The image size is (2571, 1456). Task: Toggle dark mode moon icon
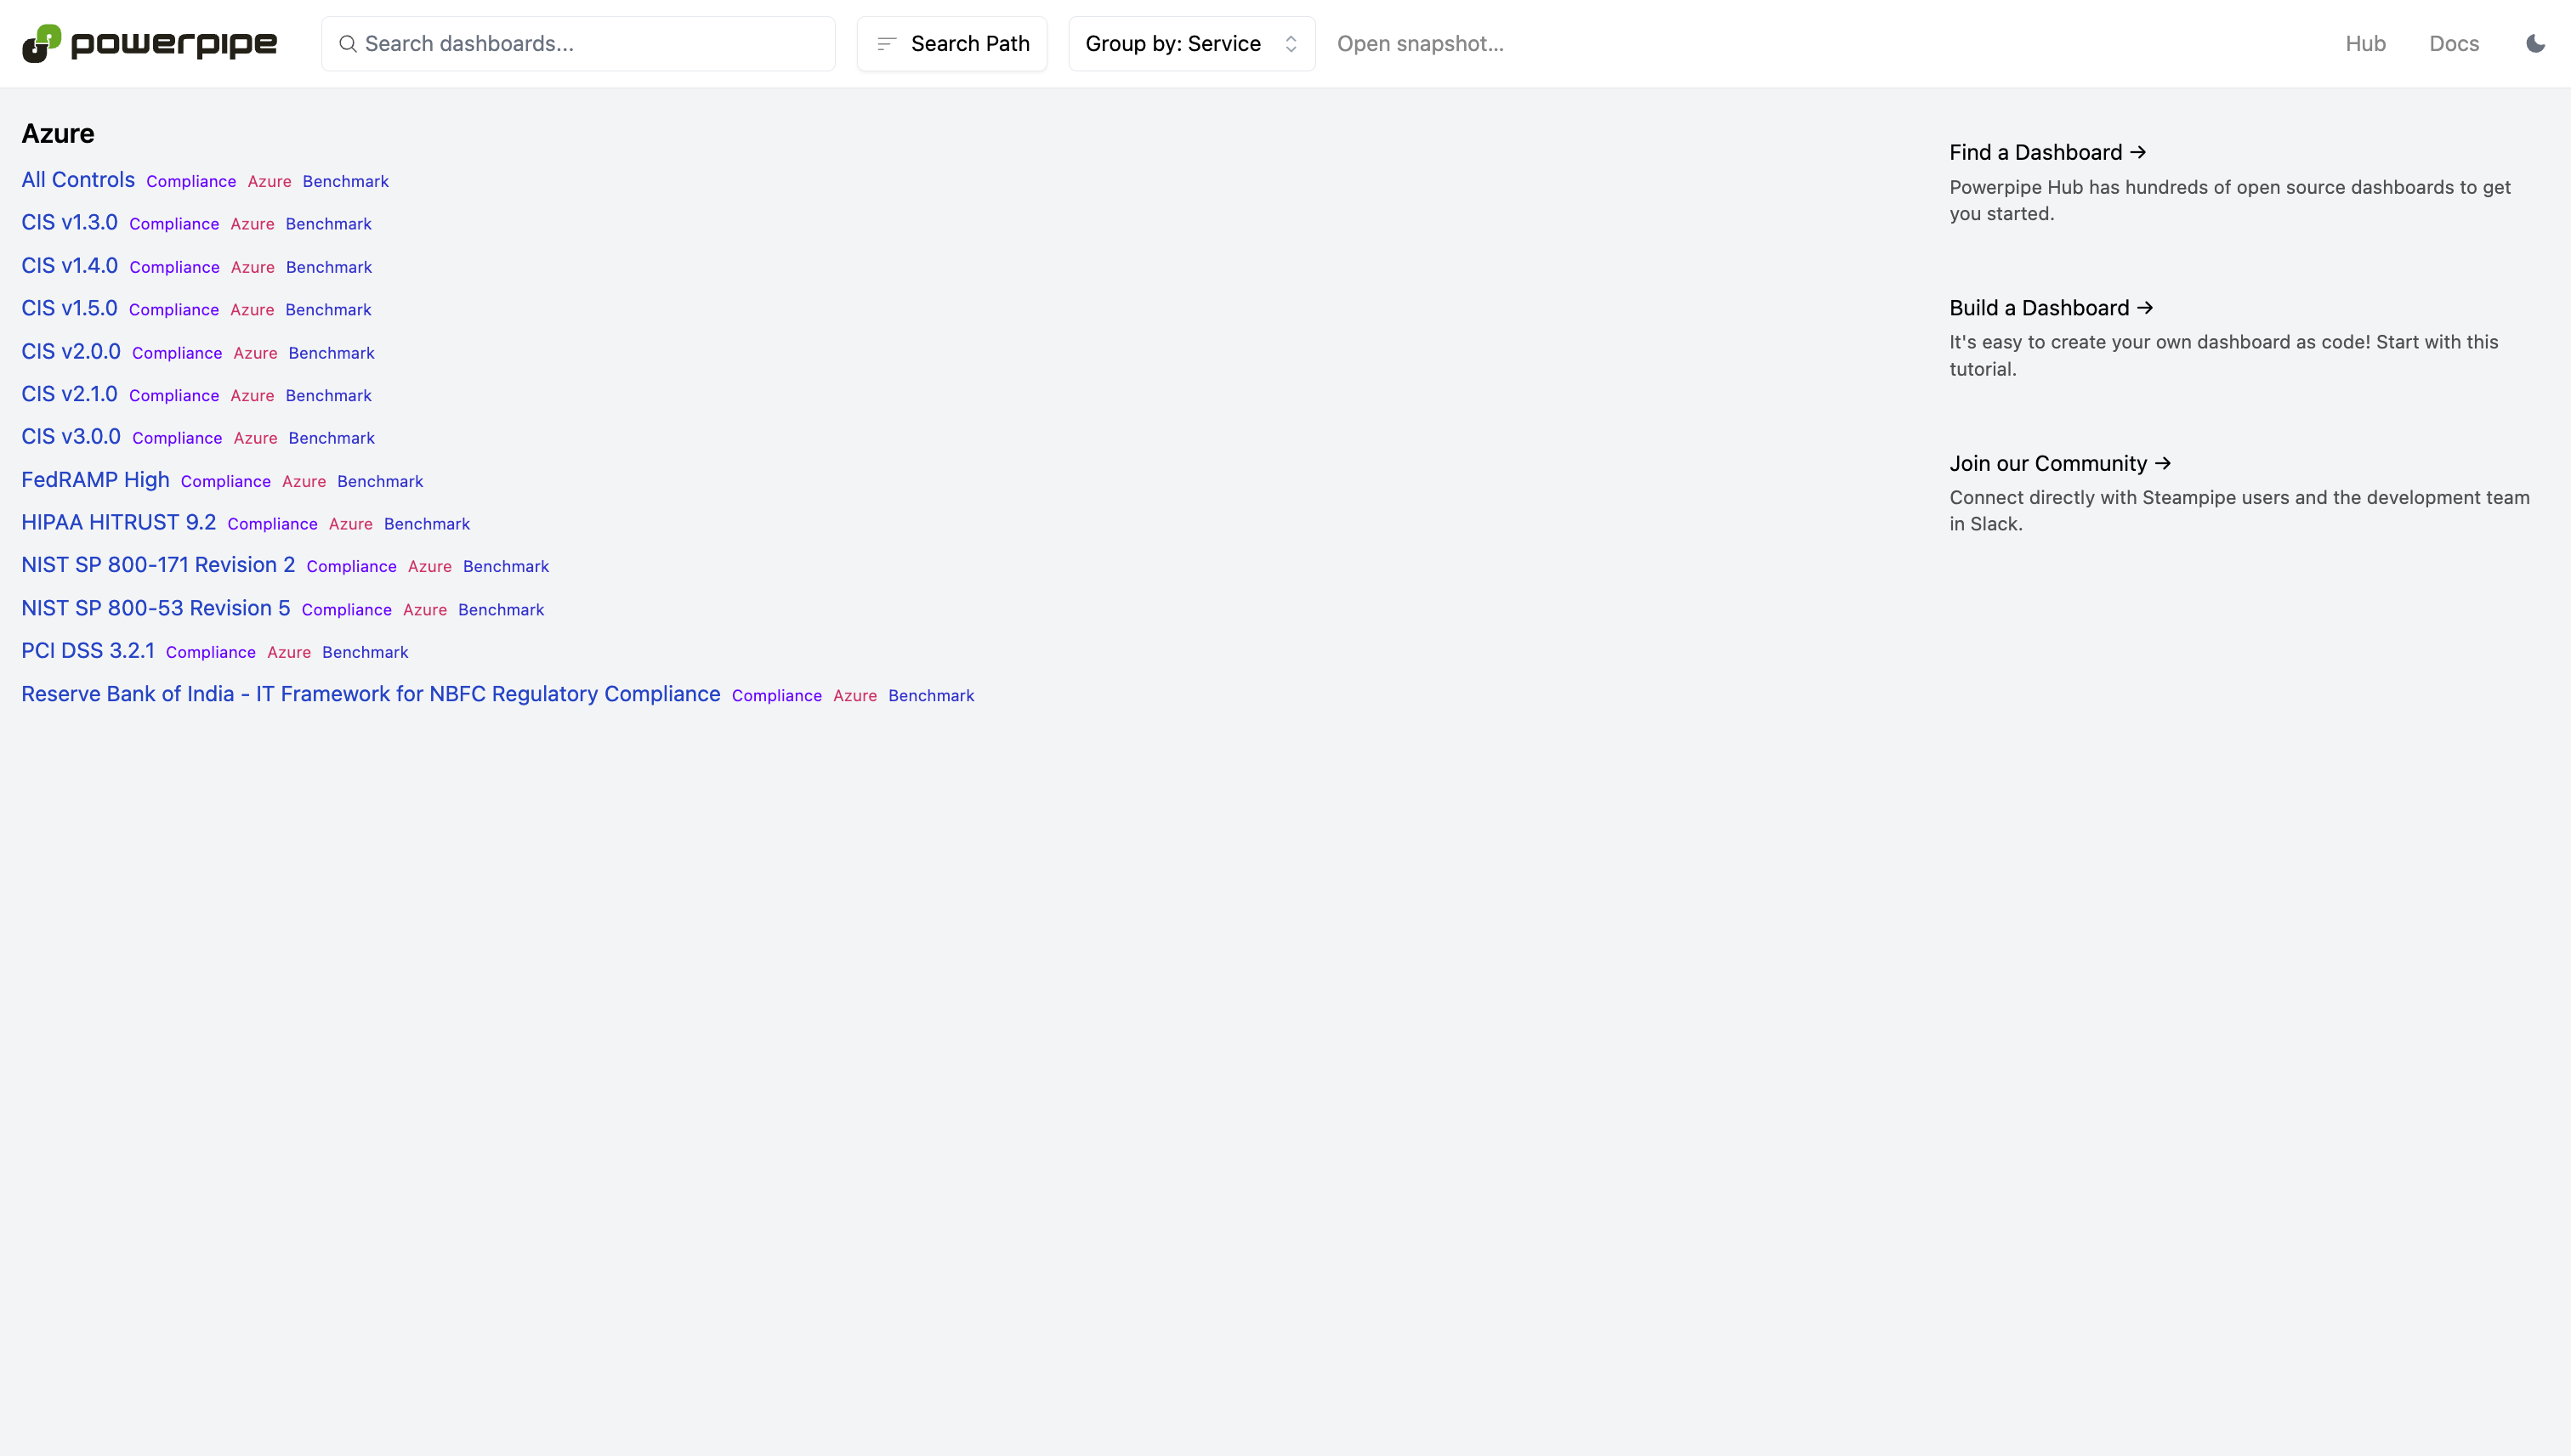coord(2535,44)
